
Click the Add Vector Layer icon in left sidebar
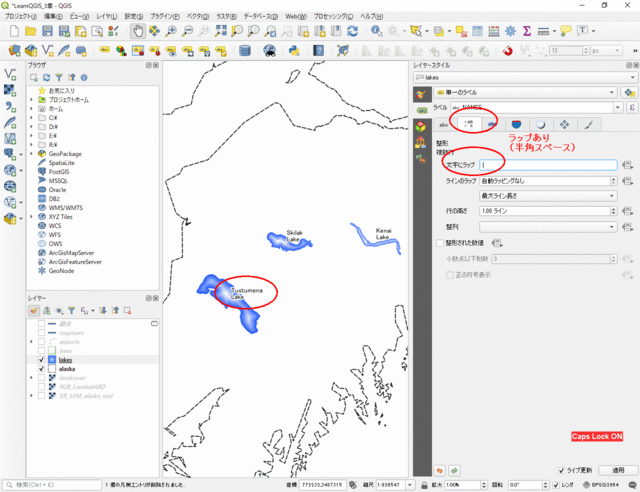10,74
